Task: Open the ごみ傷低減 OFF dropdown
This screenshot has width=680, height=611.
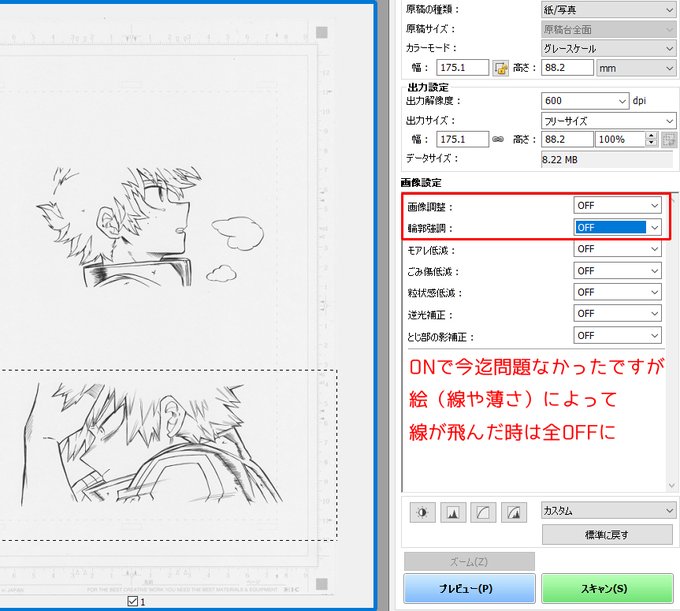Action: coord(618,271)
